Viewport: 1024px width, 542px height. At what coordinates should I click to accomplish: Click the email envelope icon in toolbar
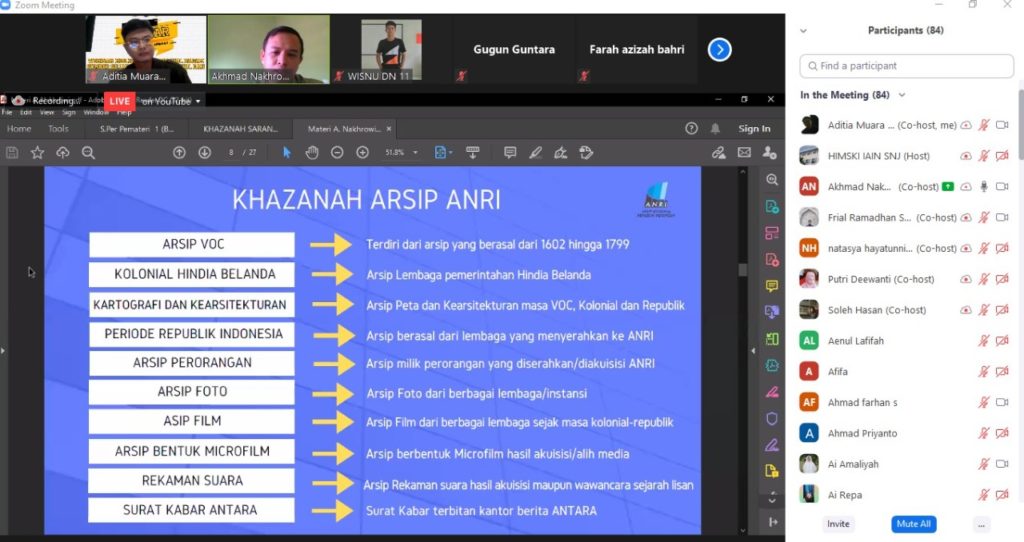coord(744,153)
